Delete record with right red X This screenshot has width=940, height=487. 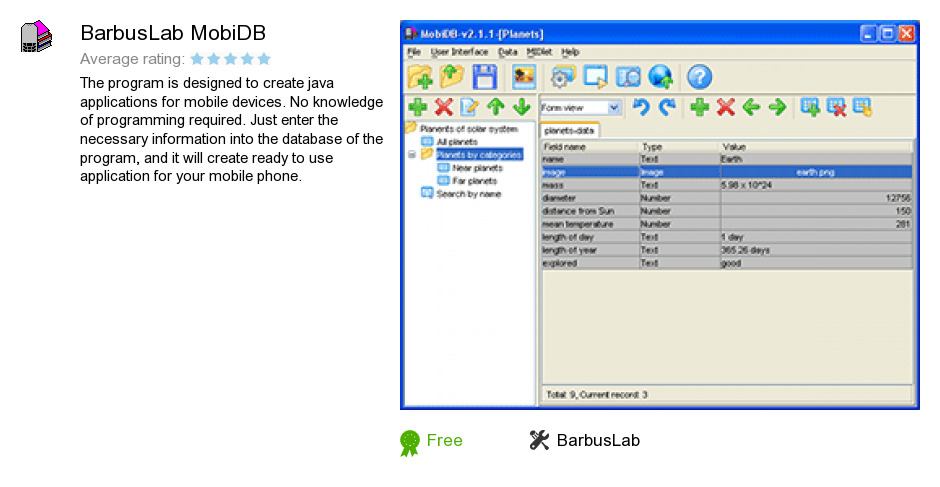725,107
